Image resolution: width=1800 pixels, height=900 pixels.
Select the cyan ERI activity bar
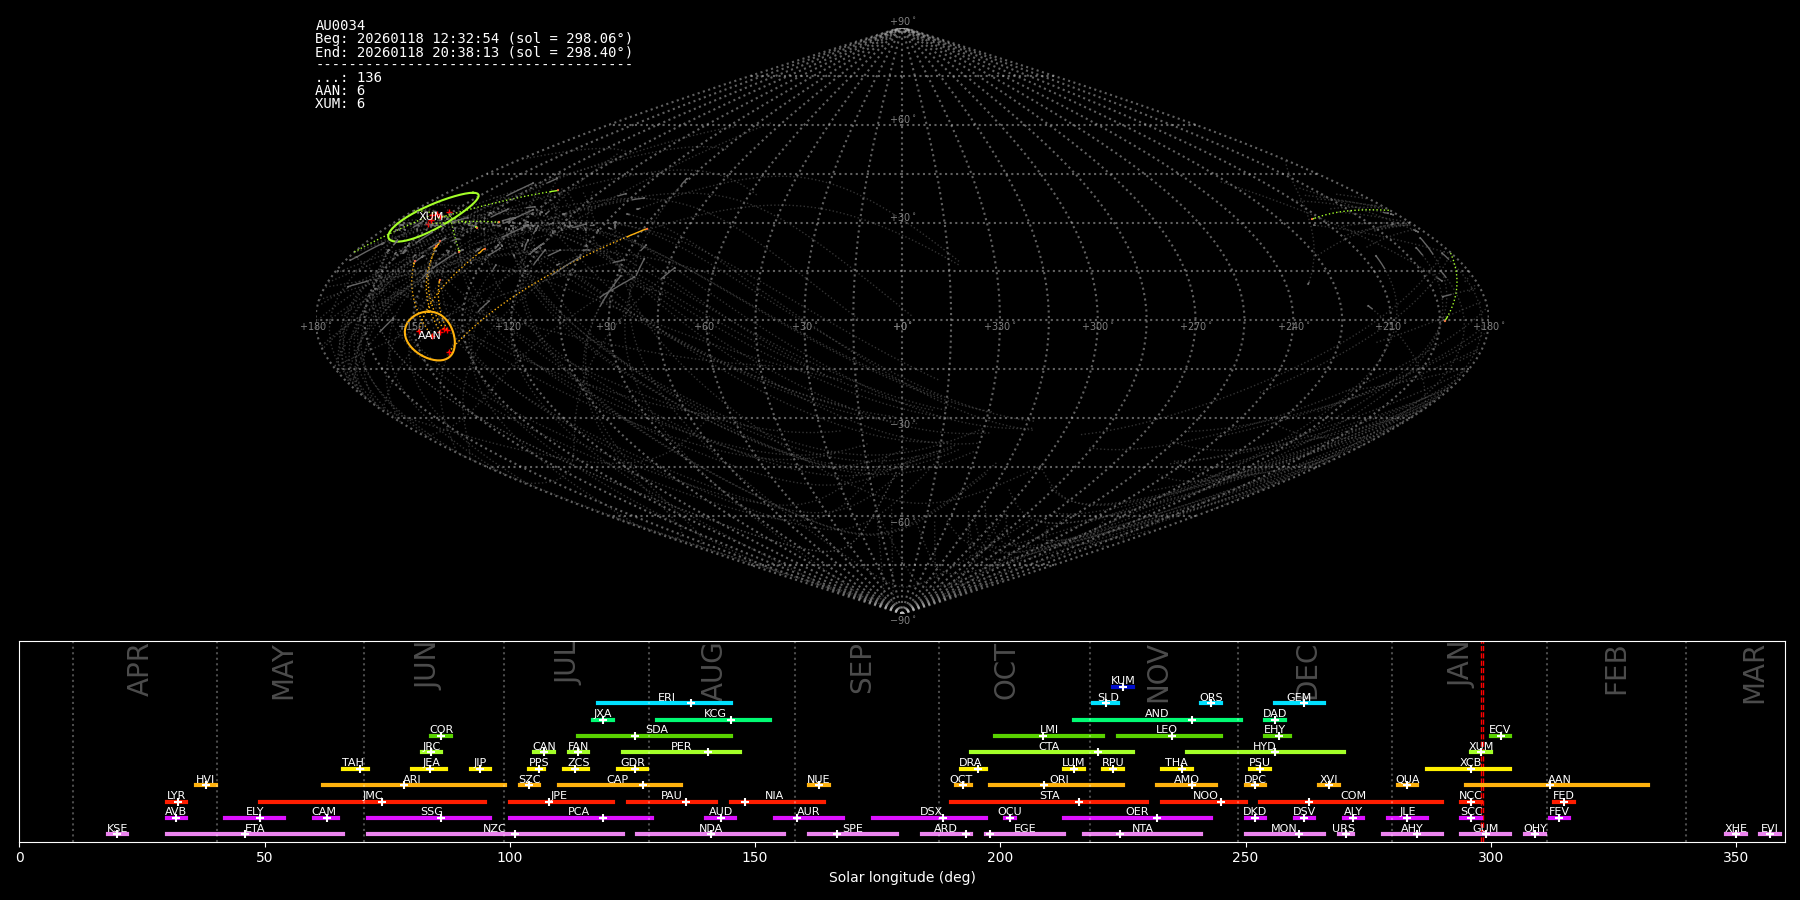pyautogui.click(x=664, y=703)
